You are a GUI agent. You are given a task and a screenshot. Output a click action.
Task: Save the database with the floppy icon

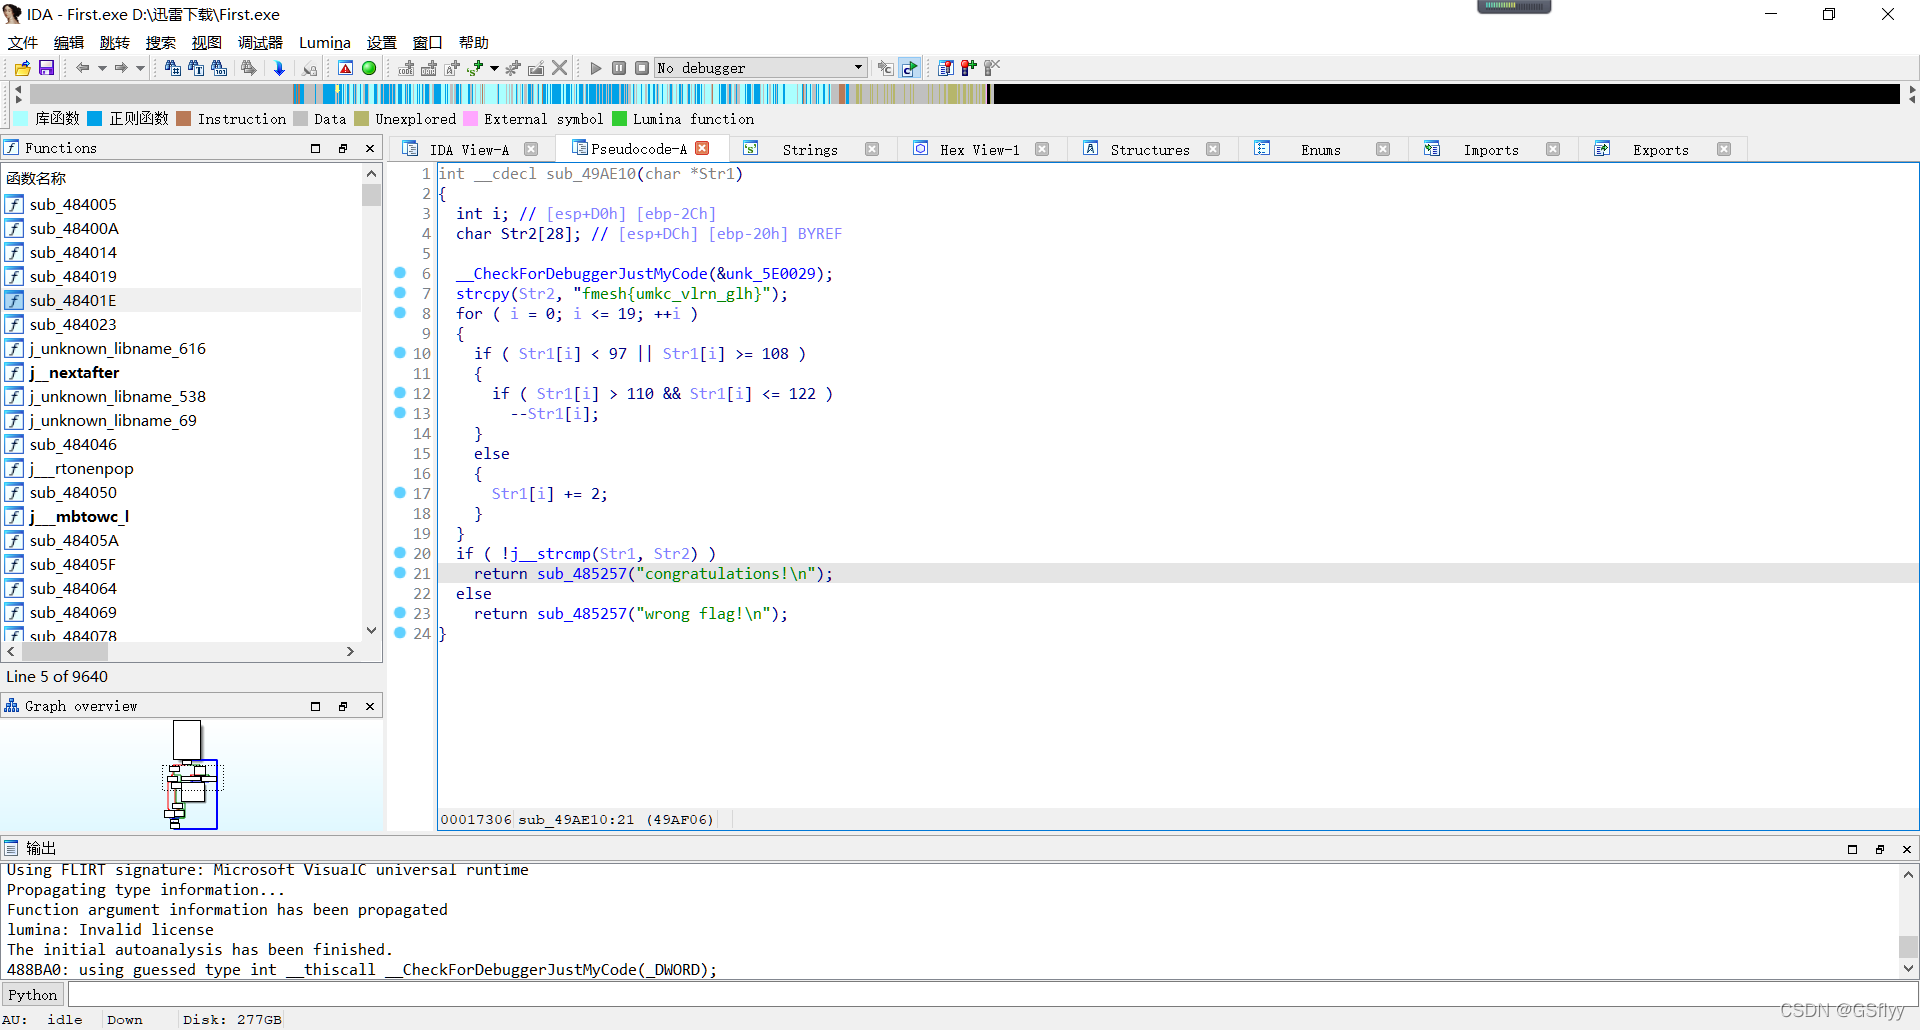46,68
